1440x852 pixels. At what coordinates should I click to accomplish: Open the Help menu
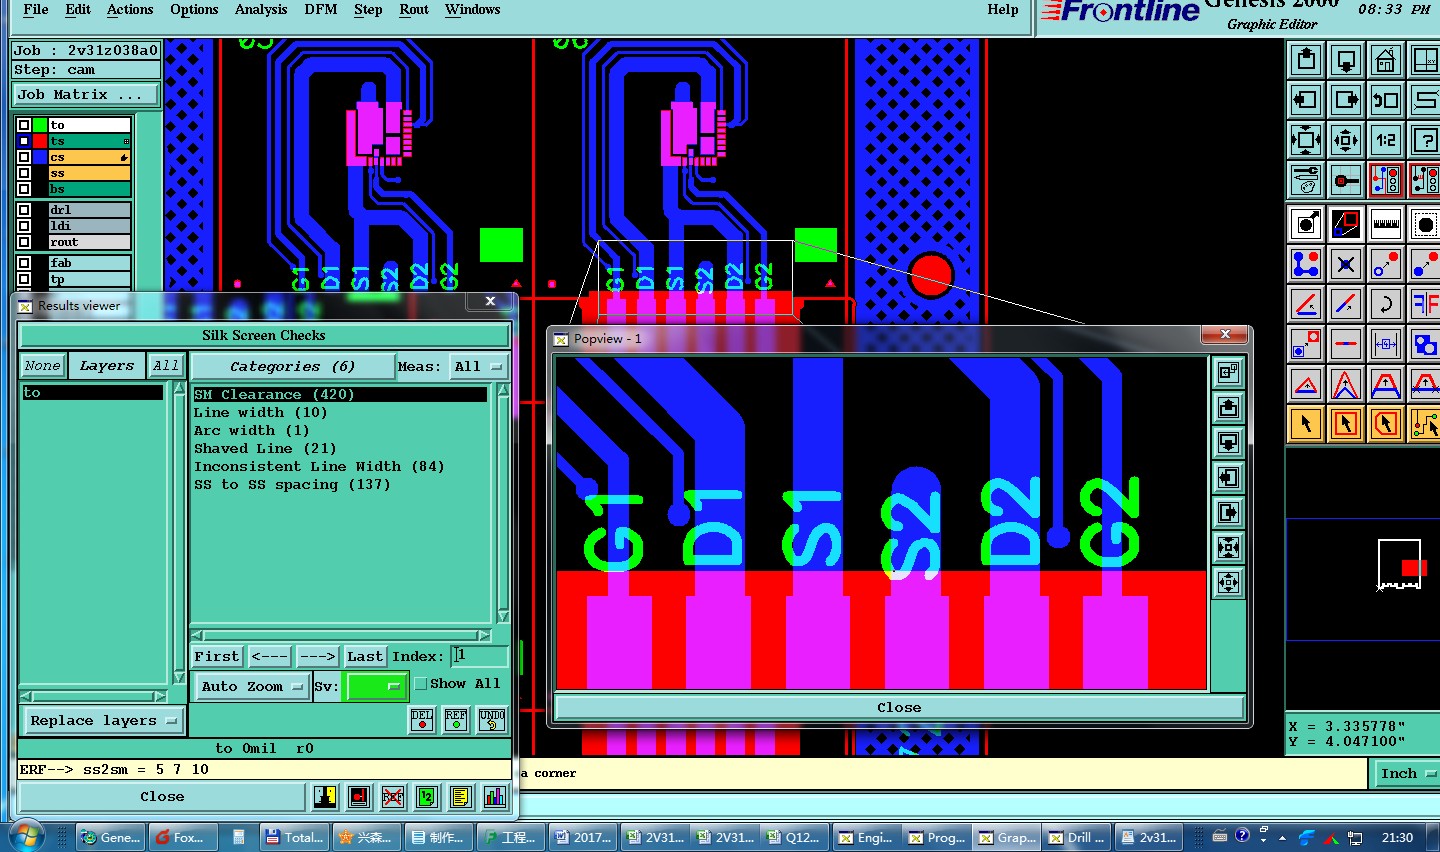coord(1003,10)
